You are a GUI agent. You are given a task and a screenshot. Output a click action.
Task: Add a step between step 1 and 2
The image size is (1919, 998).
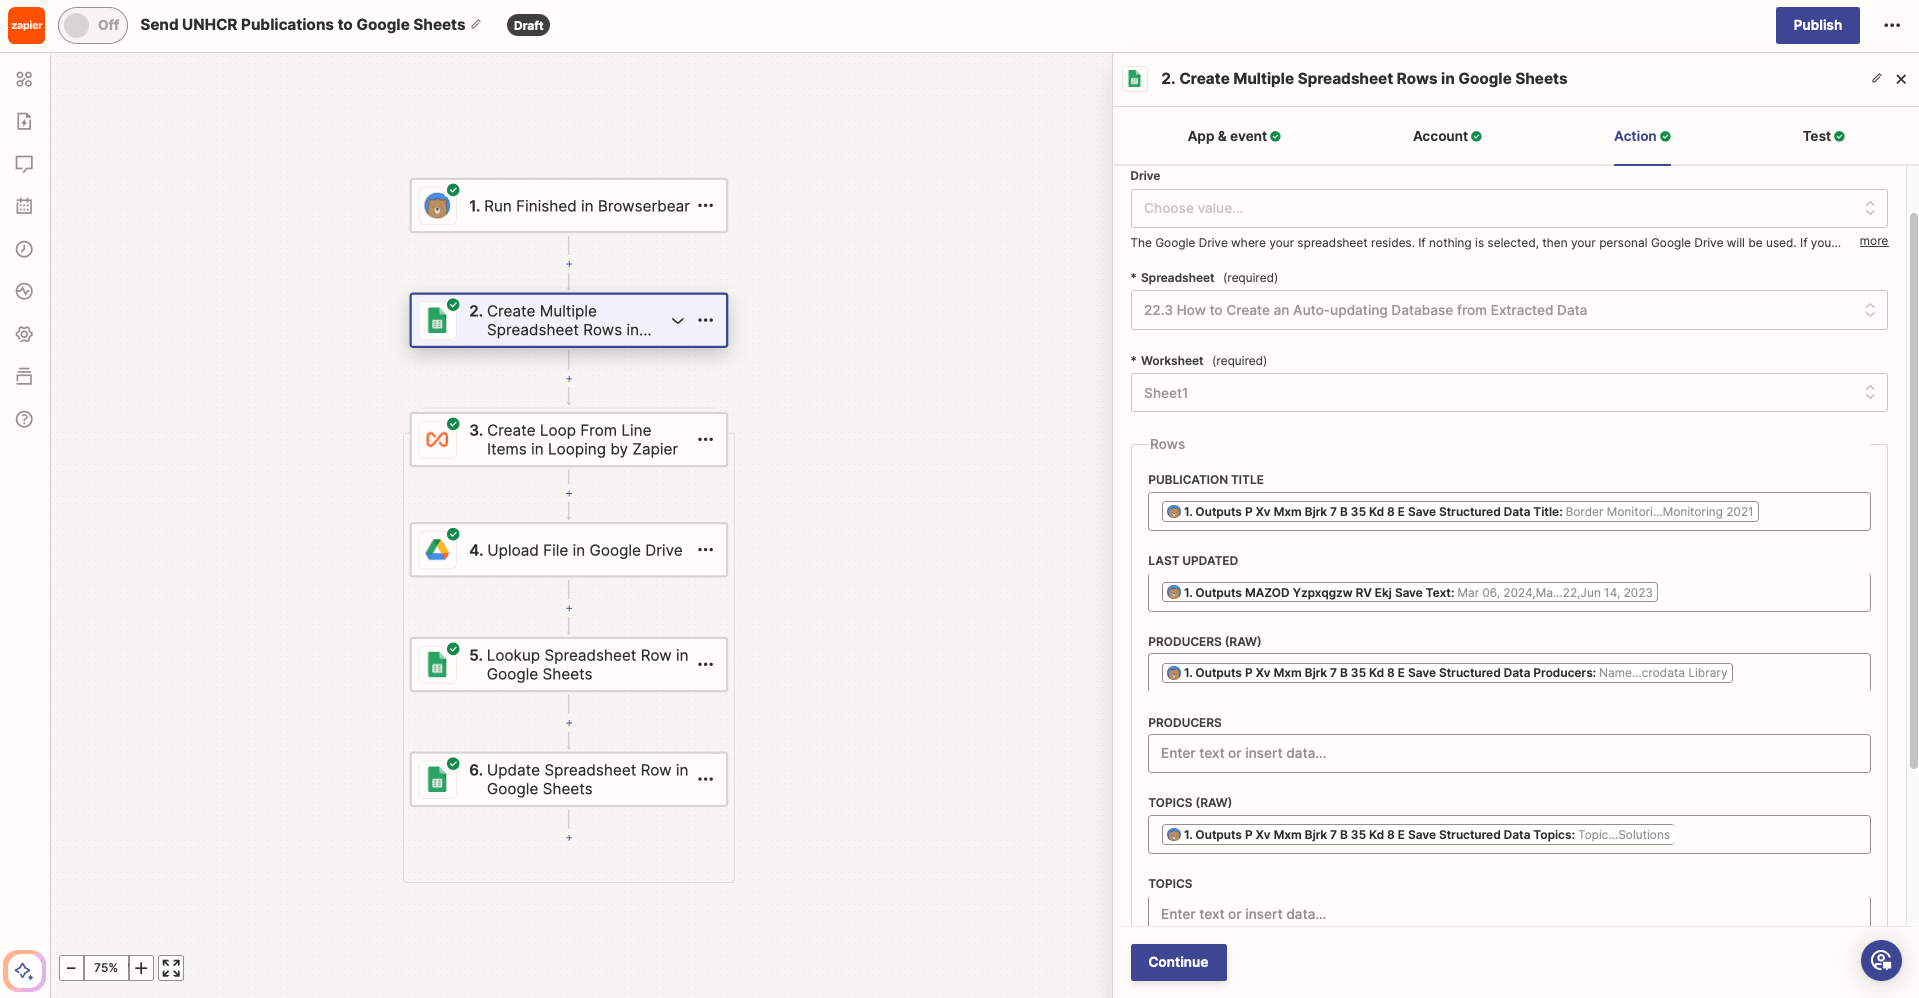569,264
